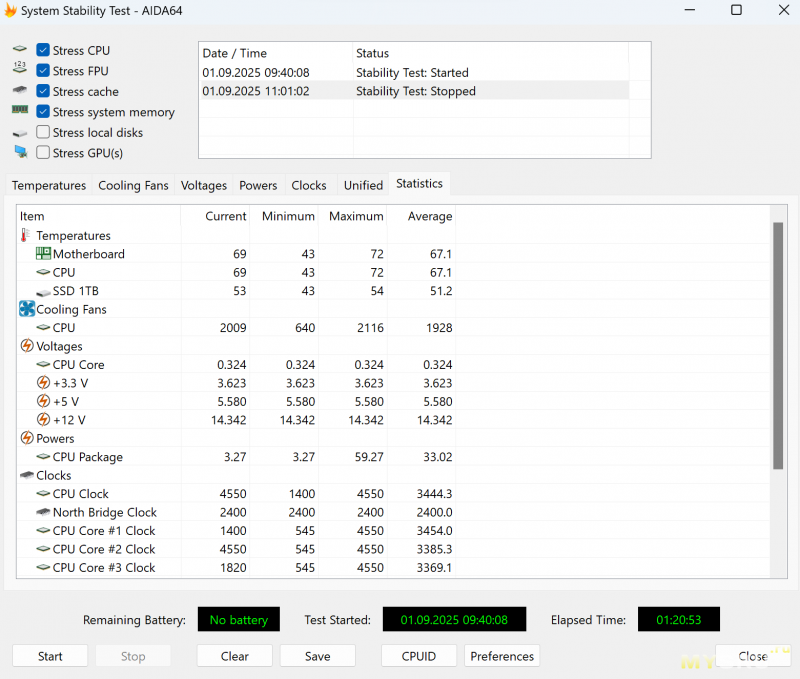Click the Test Started 01.09.2025 09:40:08 display
Image resolution: width=800 pixels, height=679 pixels.
(x=454, y=619)
